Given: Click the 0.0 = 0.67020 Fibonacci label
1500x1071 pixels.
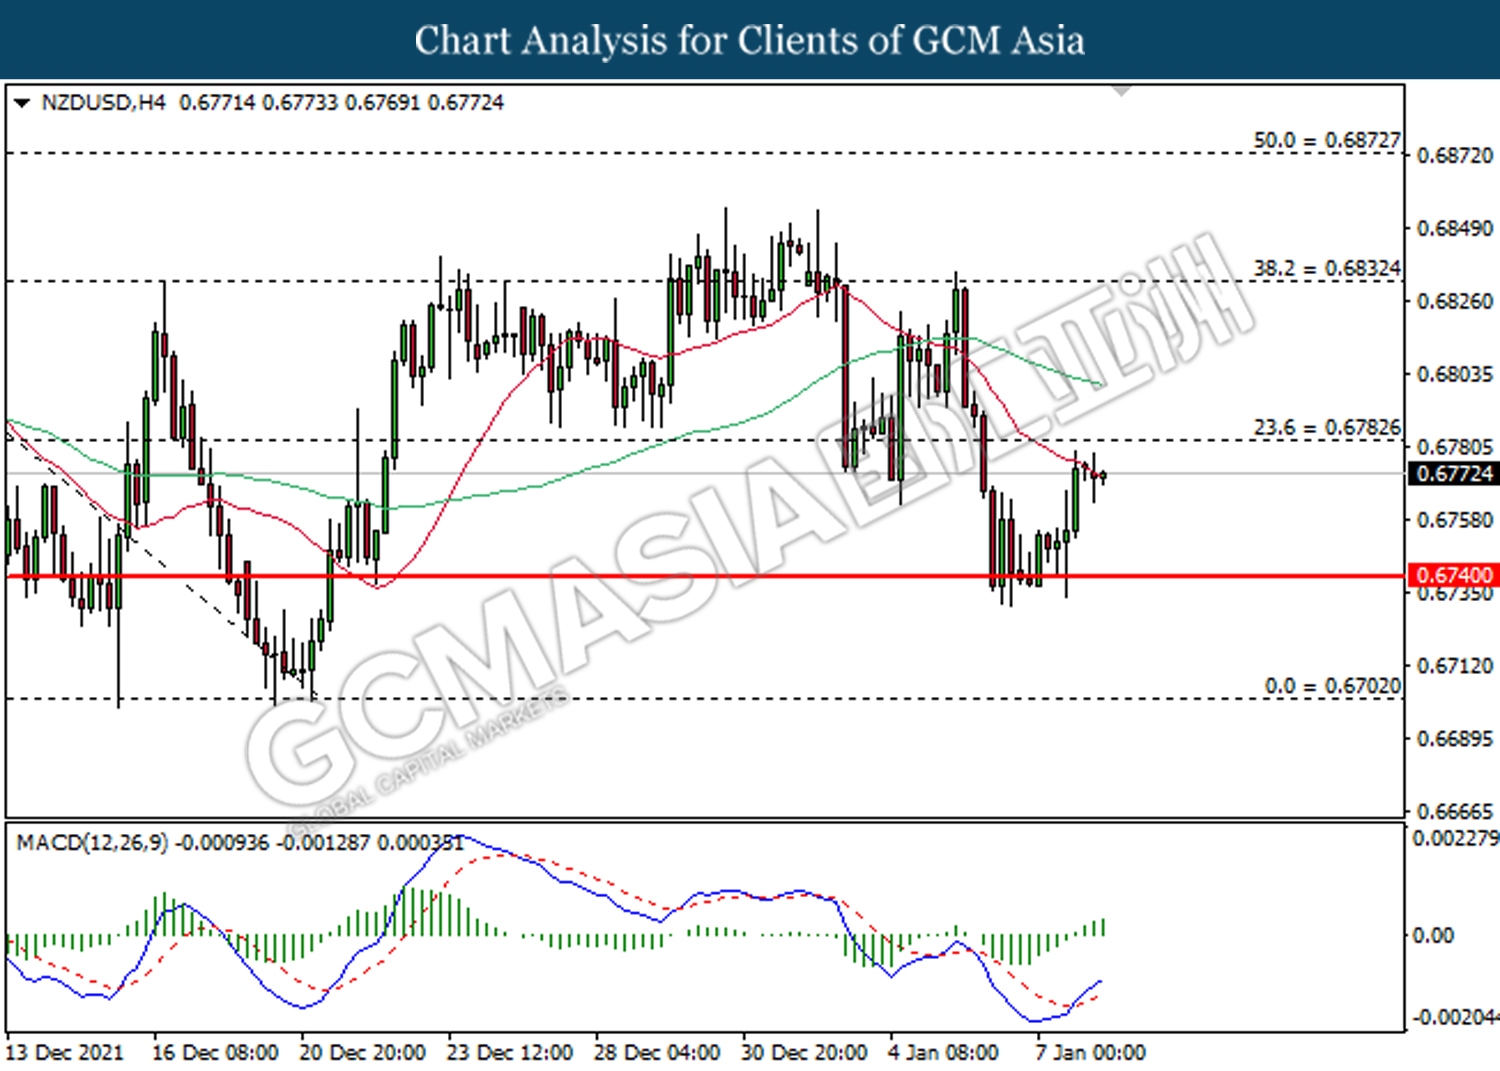Looking at the screenshot, I should [1333, 686].
